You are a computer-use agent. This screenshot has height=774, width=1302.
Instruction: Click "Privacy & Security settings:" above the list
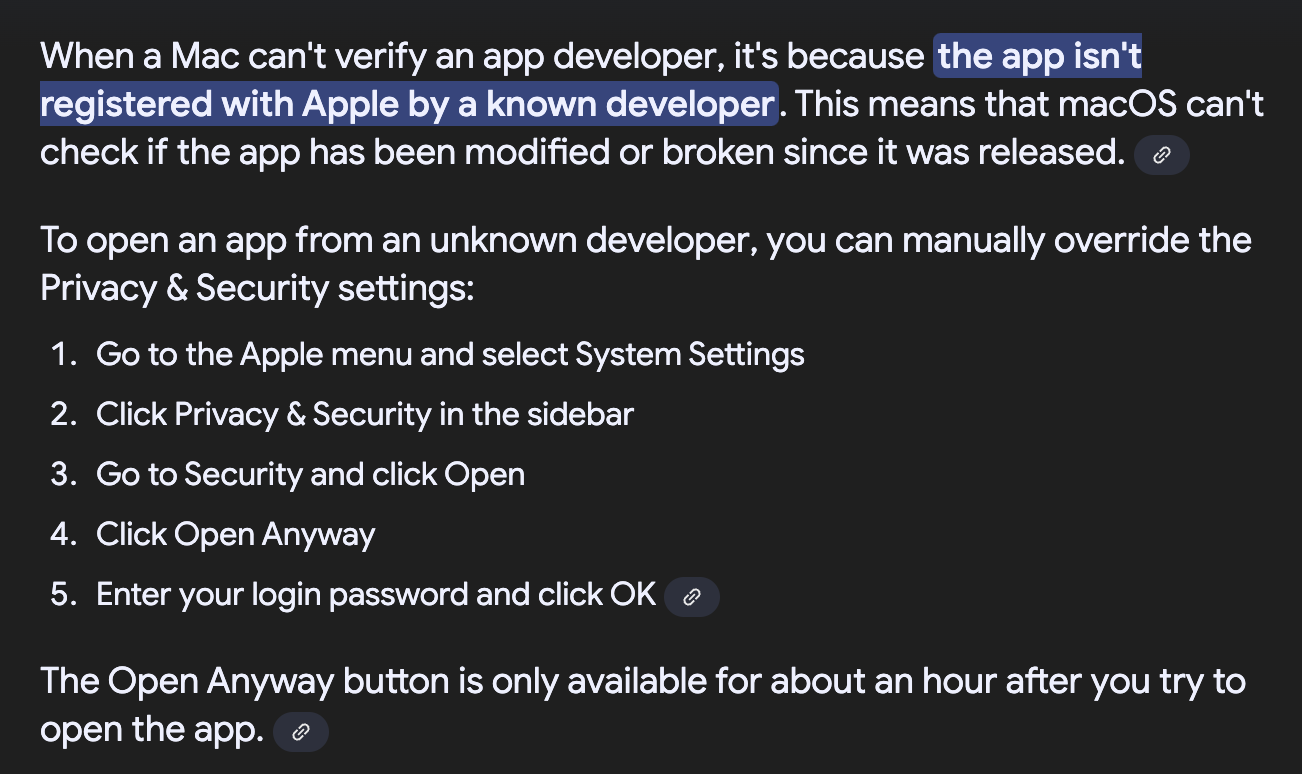coord(256,288)
